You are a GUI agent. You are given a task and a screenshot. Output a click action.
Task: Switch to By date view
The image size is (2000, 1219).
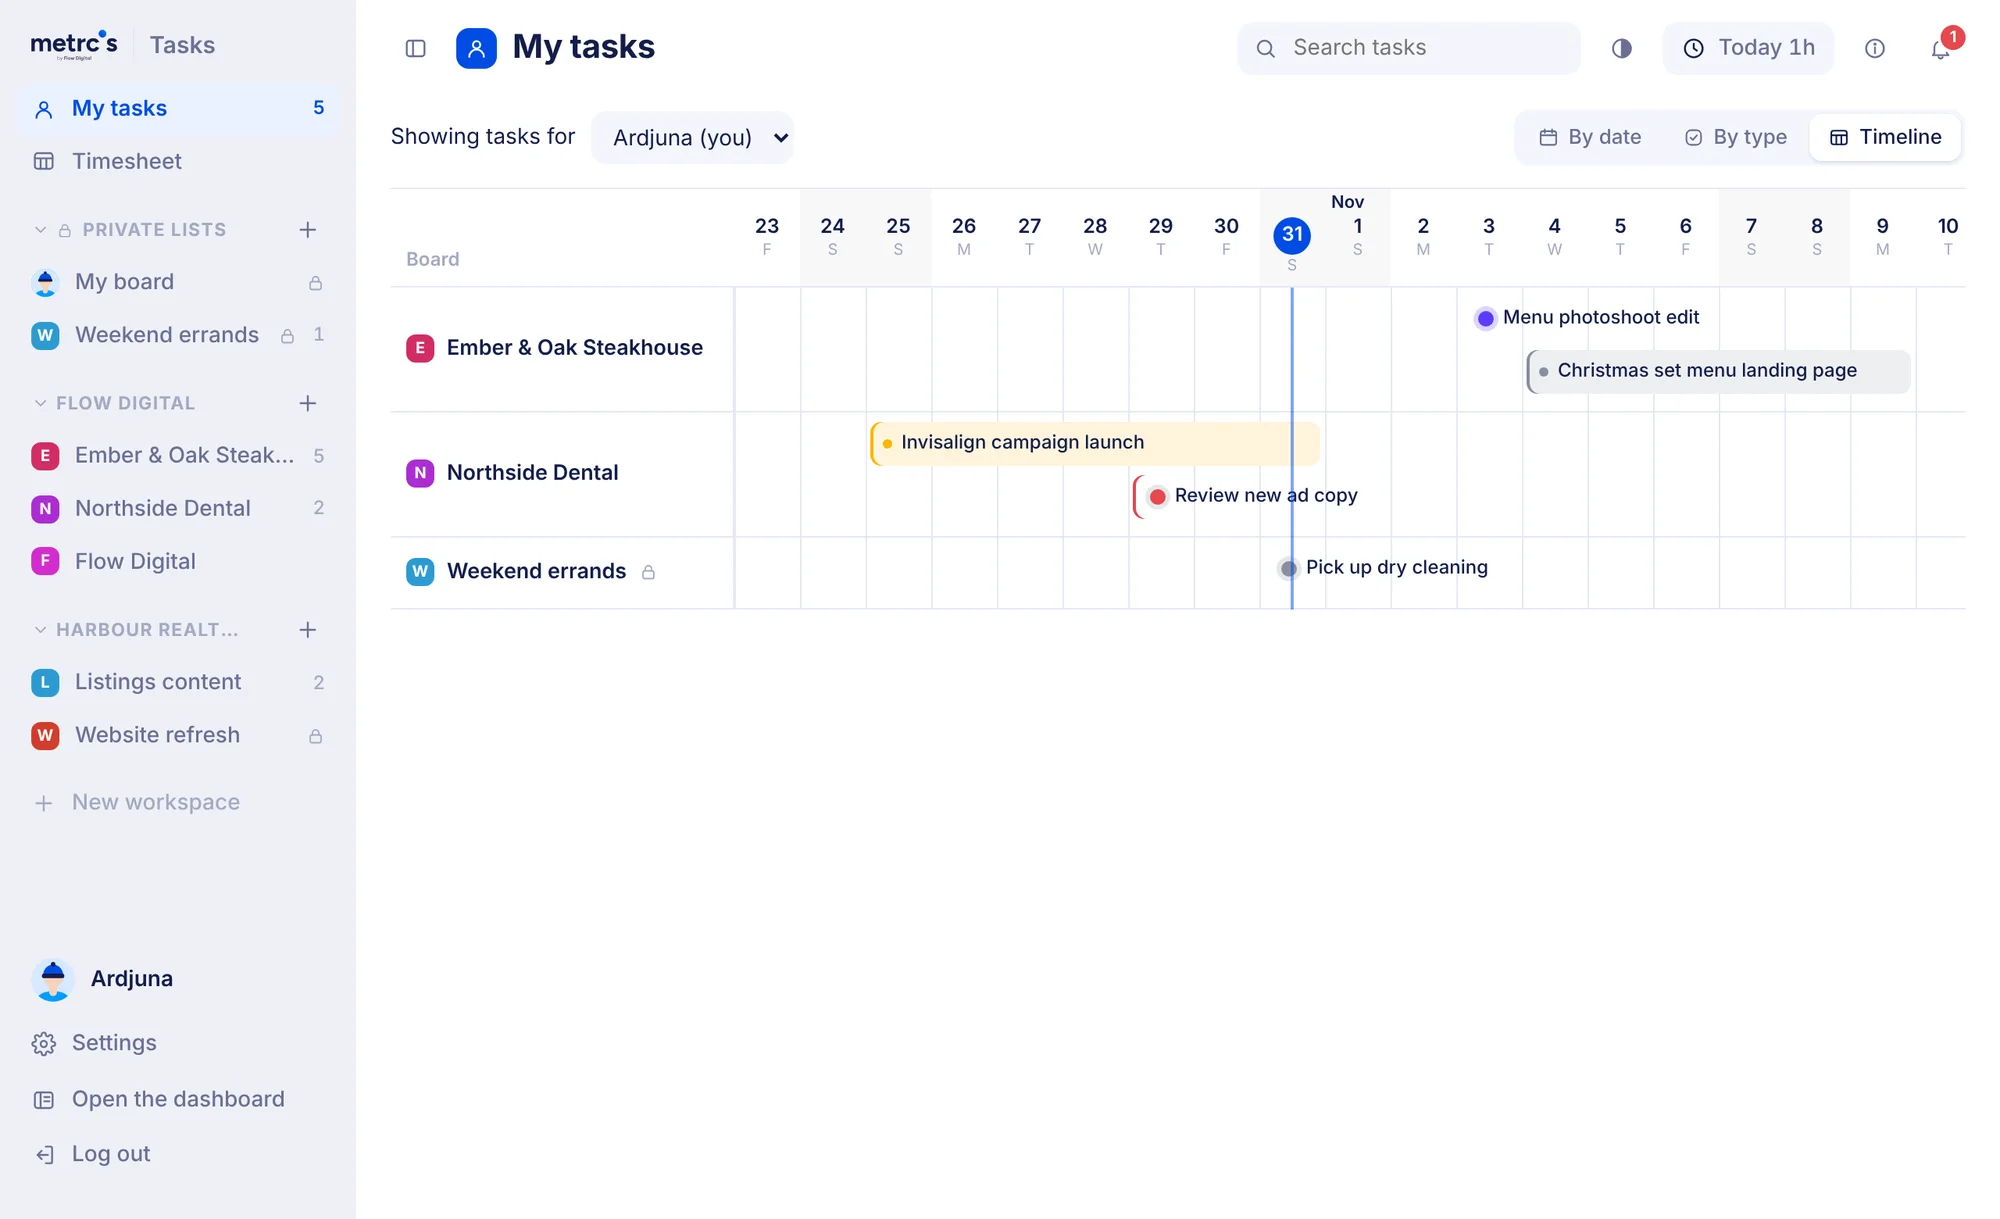pos(1590,137)
